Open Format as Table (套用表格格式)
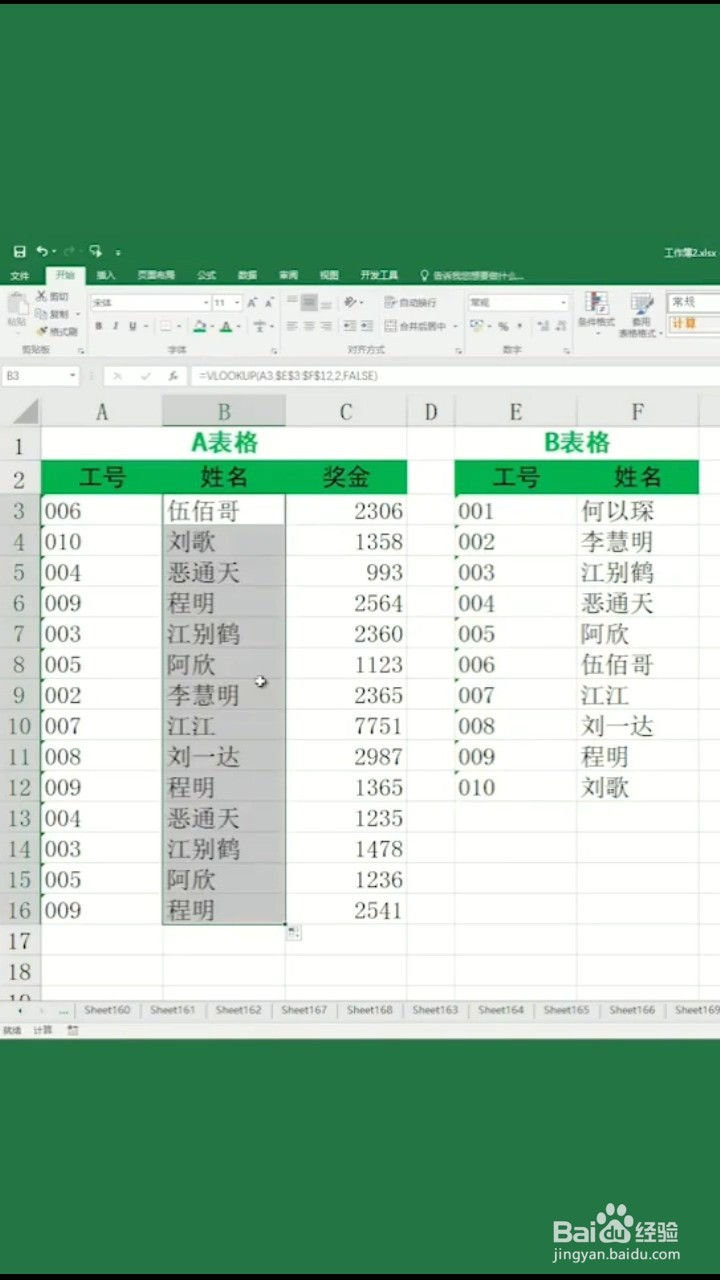 [640, 315]
